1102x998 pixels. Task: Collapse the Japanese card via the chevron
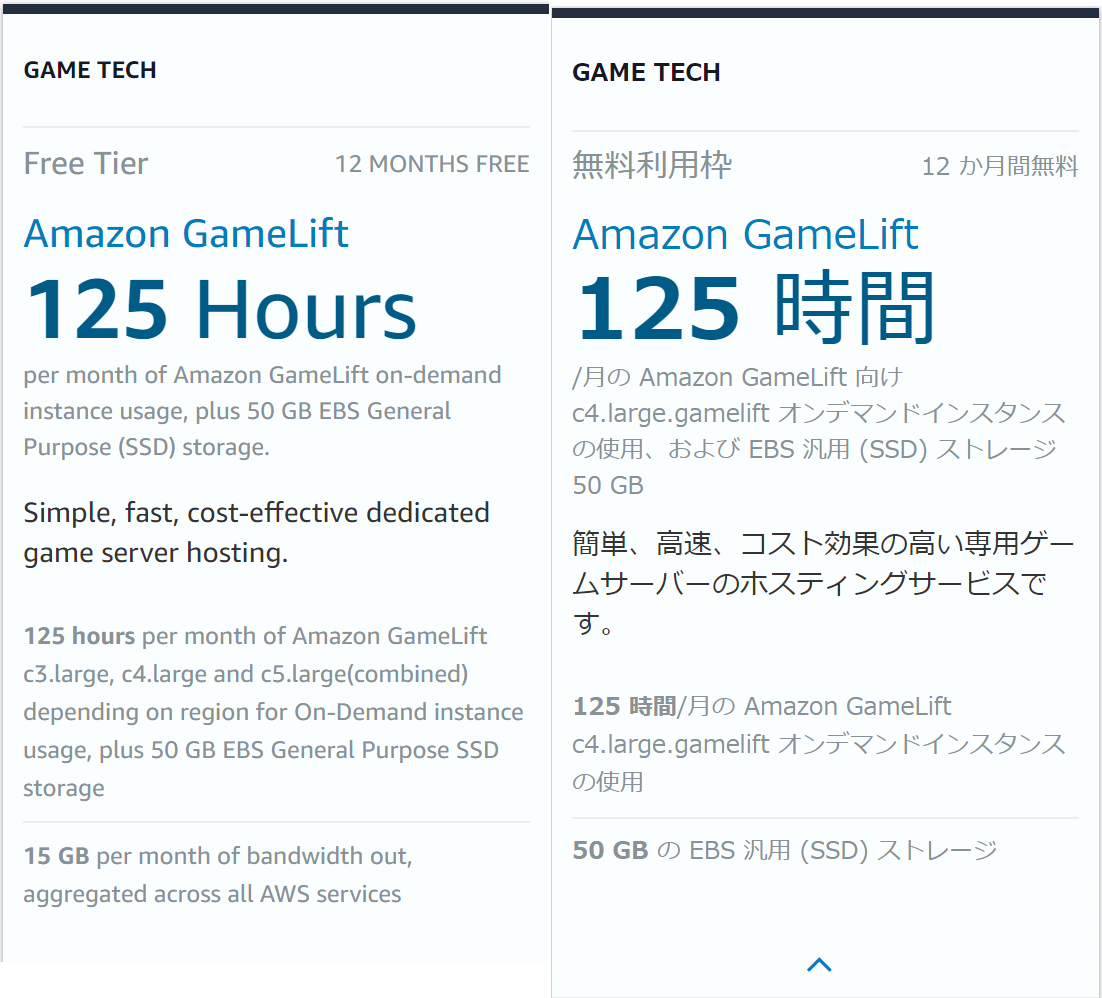click(x=819, y=964)
